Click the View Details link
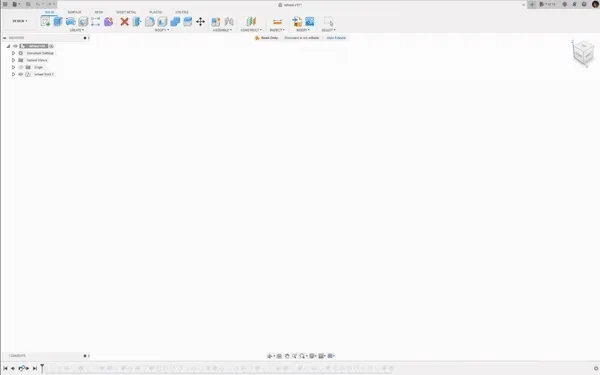The height and width of the screenshot is (375, 600). (336, 38)
